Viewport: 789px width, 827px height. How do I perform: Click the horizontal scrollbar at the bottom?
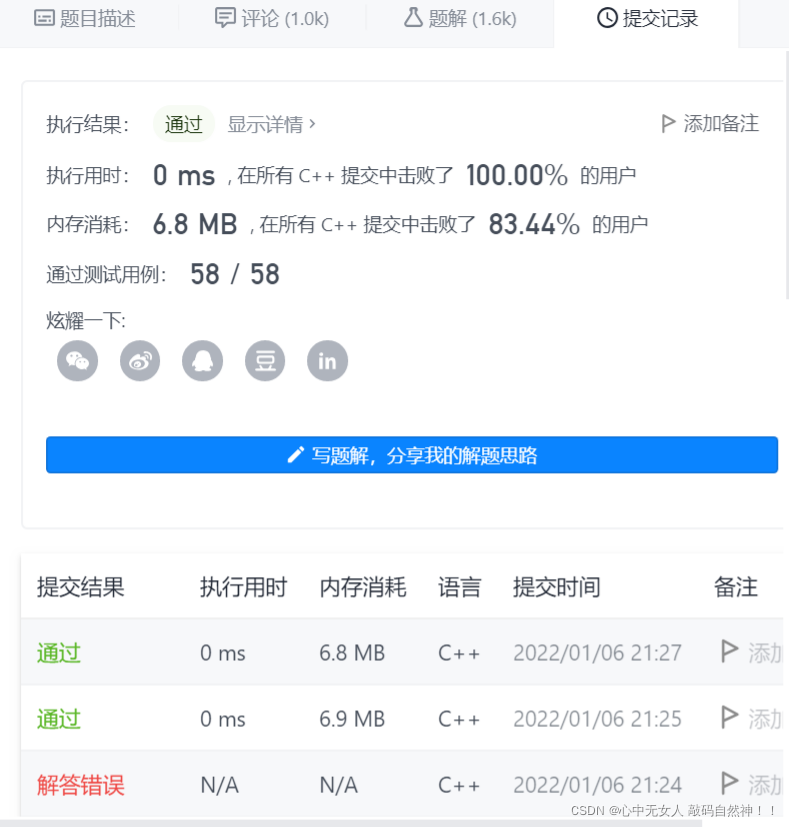click(351, 823)
